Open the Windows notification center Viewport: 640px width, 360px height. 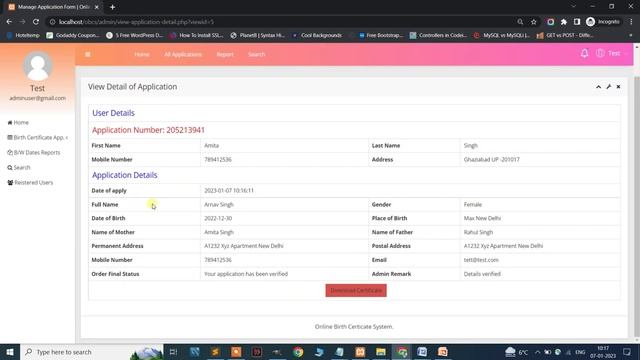click(627, 352)
